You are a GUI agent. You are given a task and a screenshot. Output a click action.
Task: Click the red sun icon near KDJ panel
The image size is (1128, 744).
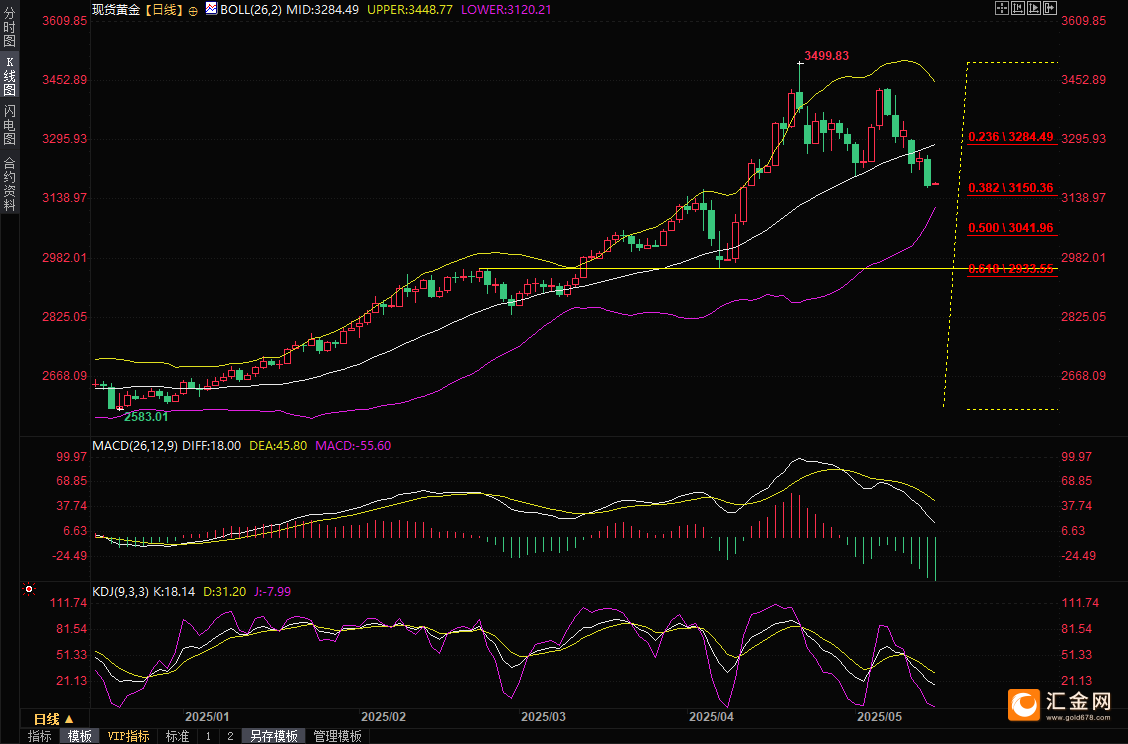27,589
